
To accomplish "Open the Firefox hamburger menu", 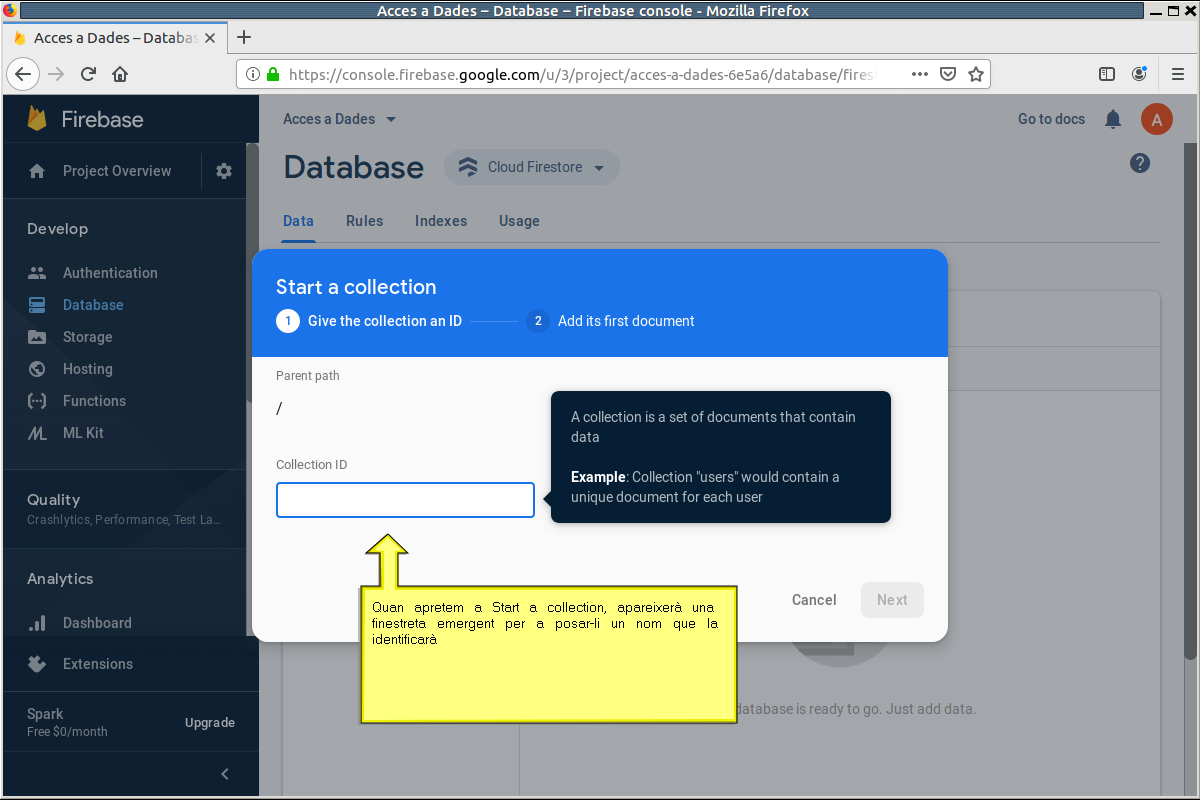I will pos(1178,74).
